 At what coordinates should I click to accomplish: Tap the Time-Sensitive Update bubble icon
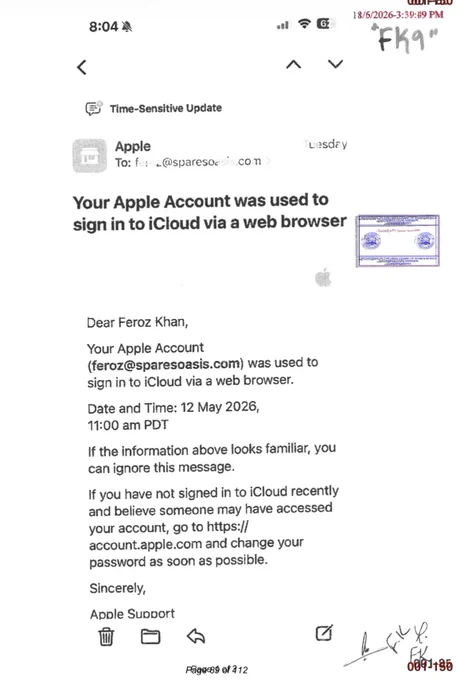(93, 108)
